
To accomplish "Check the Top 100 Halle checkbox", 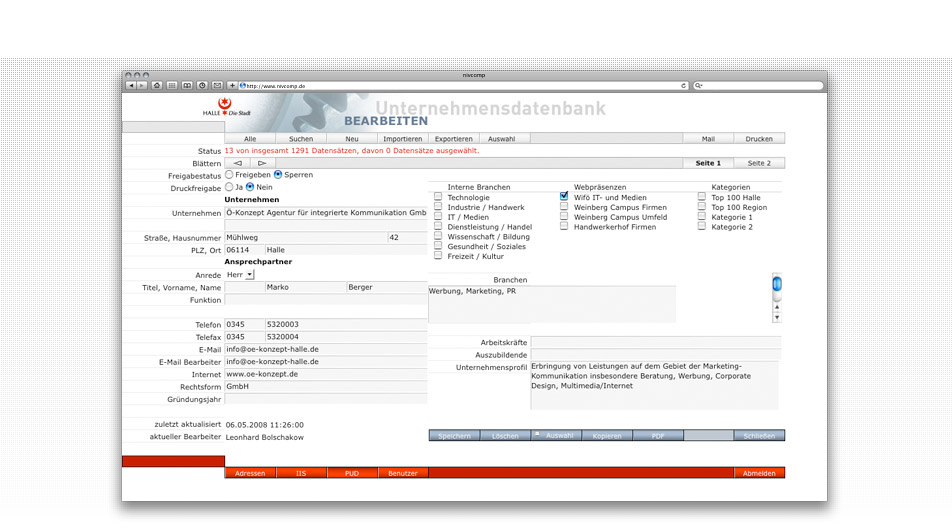I will pyautogui.click(x=702, y=197).
